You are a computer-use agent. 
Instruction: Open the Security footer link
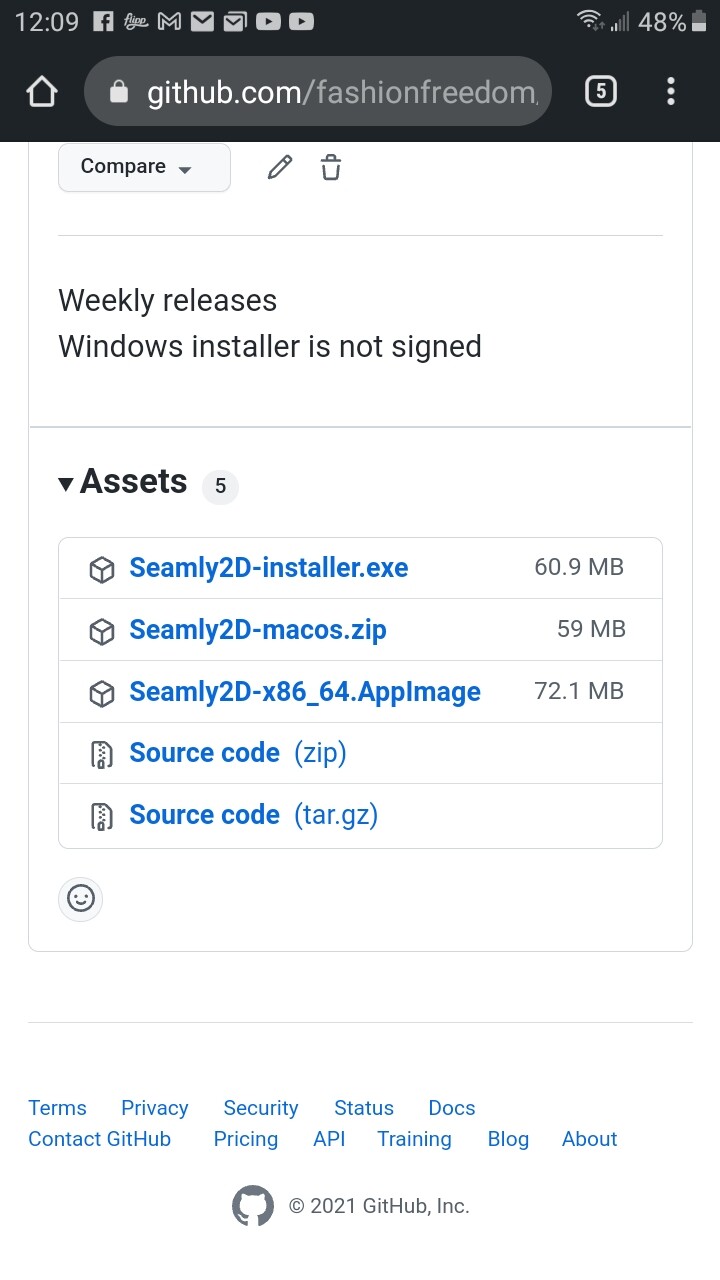tap(261, 1108)
